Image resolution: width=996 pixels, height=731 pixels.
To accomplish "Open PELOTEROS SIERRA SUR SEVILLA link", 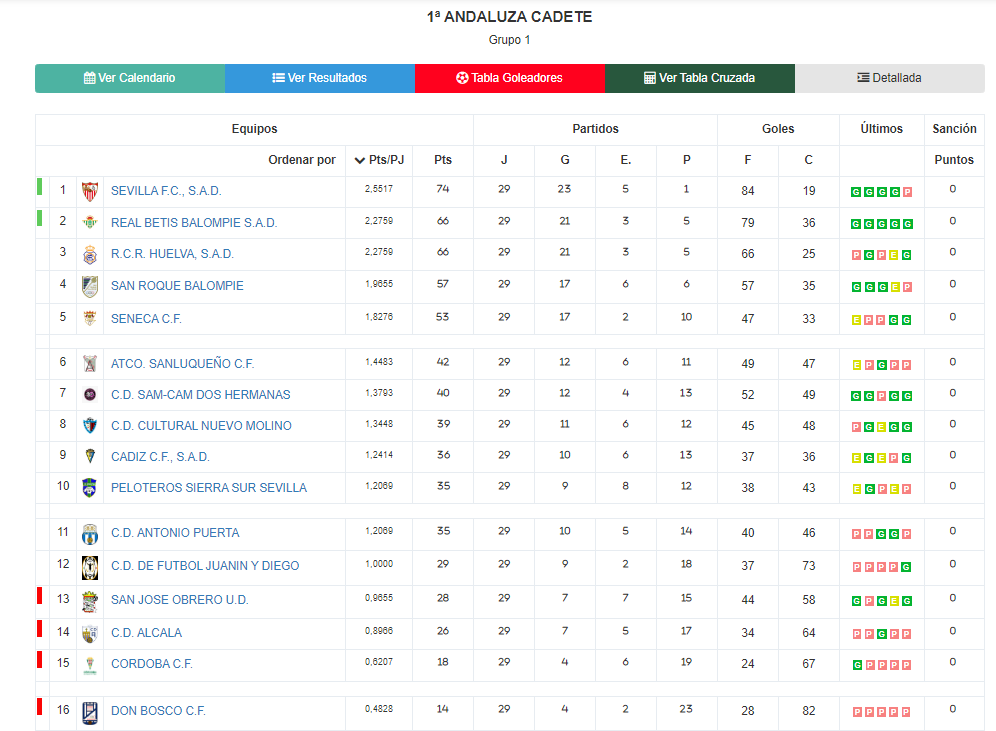I will (x=209, y=488).
